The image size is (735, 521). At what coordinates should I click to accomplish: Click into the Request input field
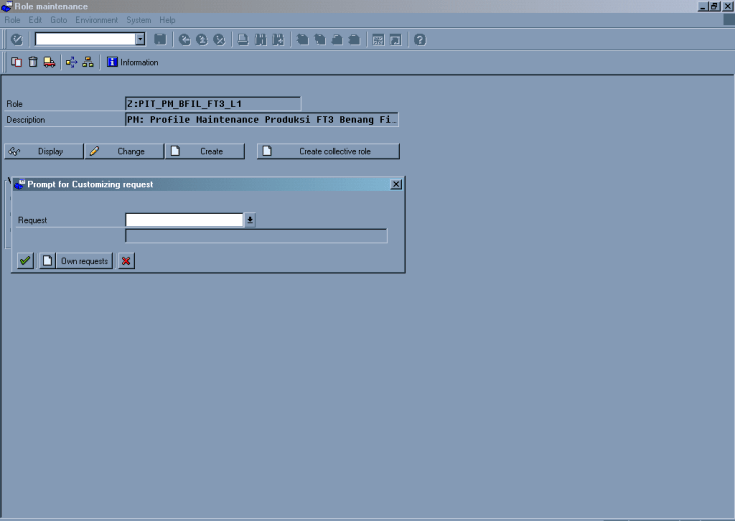coord(184,220)
